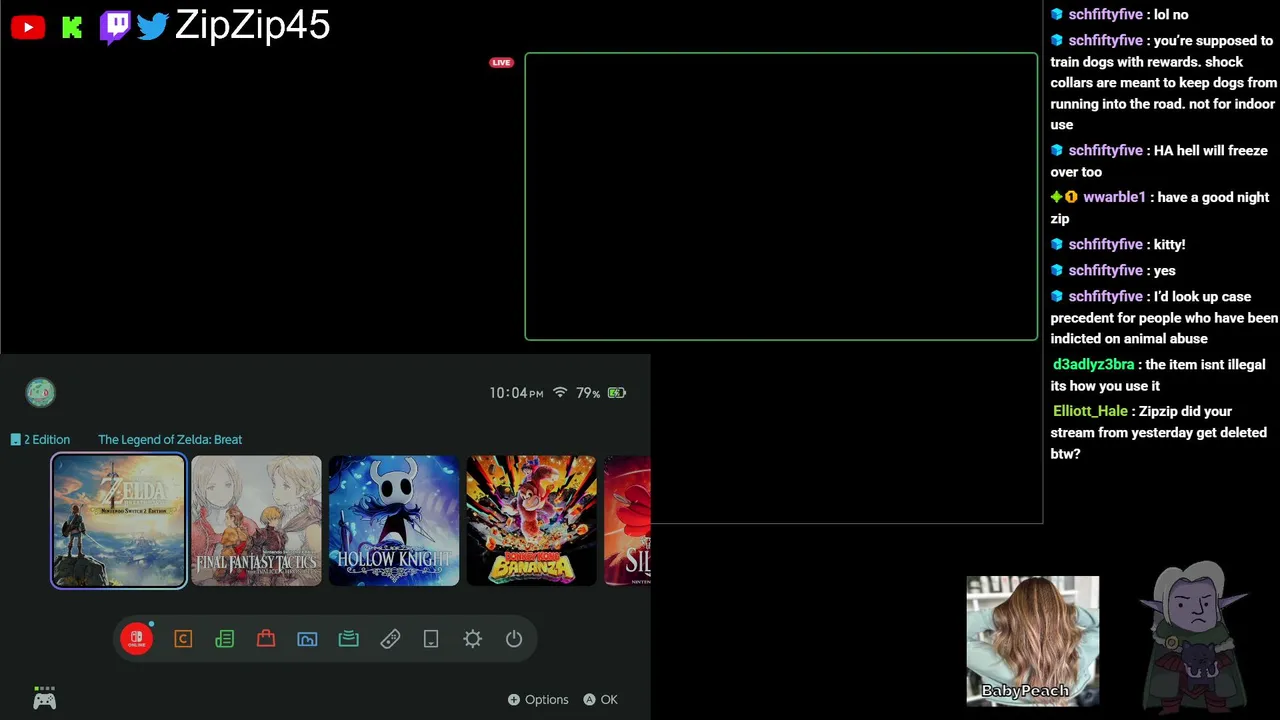
Task: Click the battery charging icon
Action: 617,393
